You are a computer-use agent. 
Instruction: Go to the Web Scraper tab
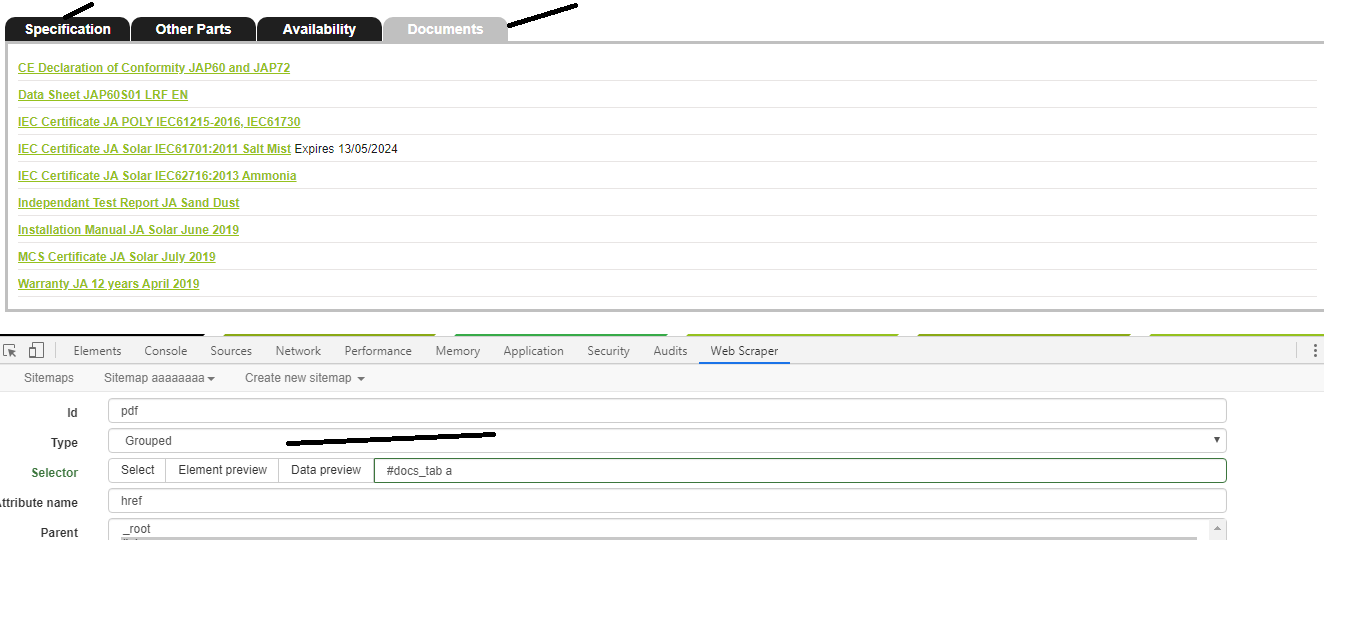744,351
